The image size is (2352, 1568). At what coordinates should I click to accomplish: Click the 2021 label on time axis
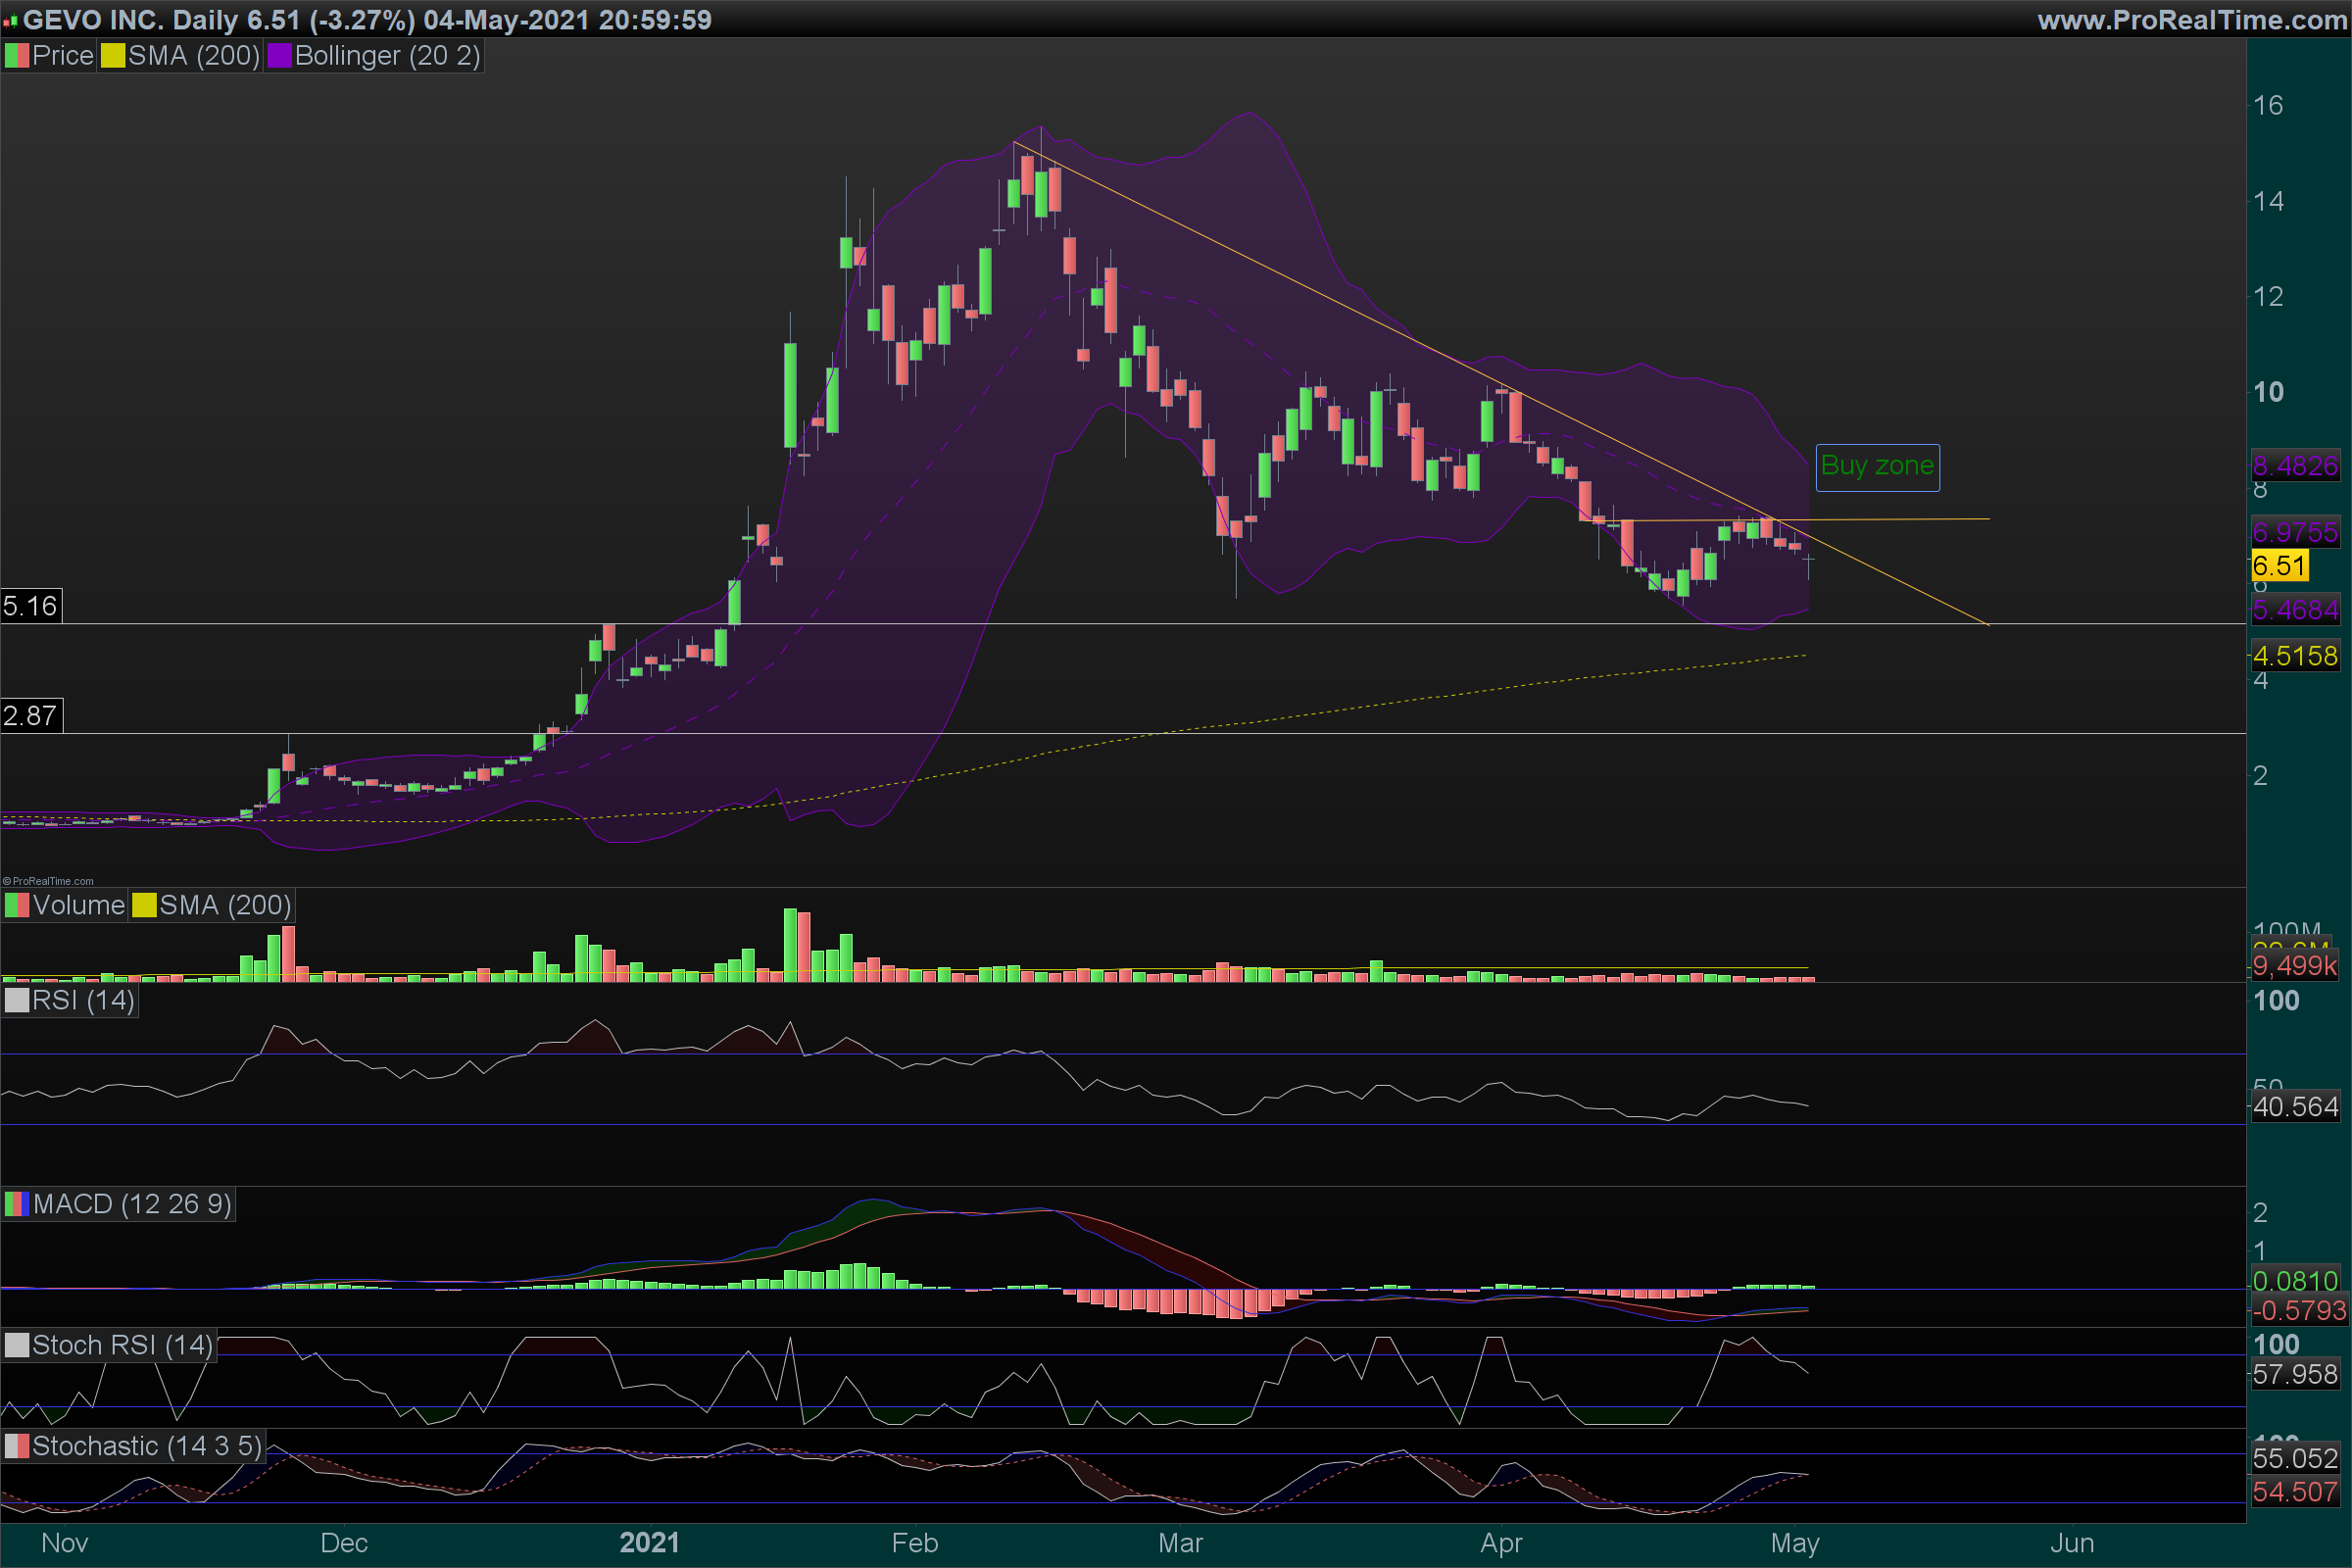pos(649,1543)
